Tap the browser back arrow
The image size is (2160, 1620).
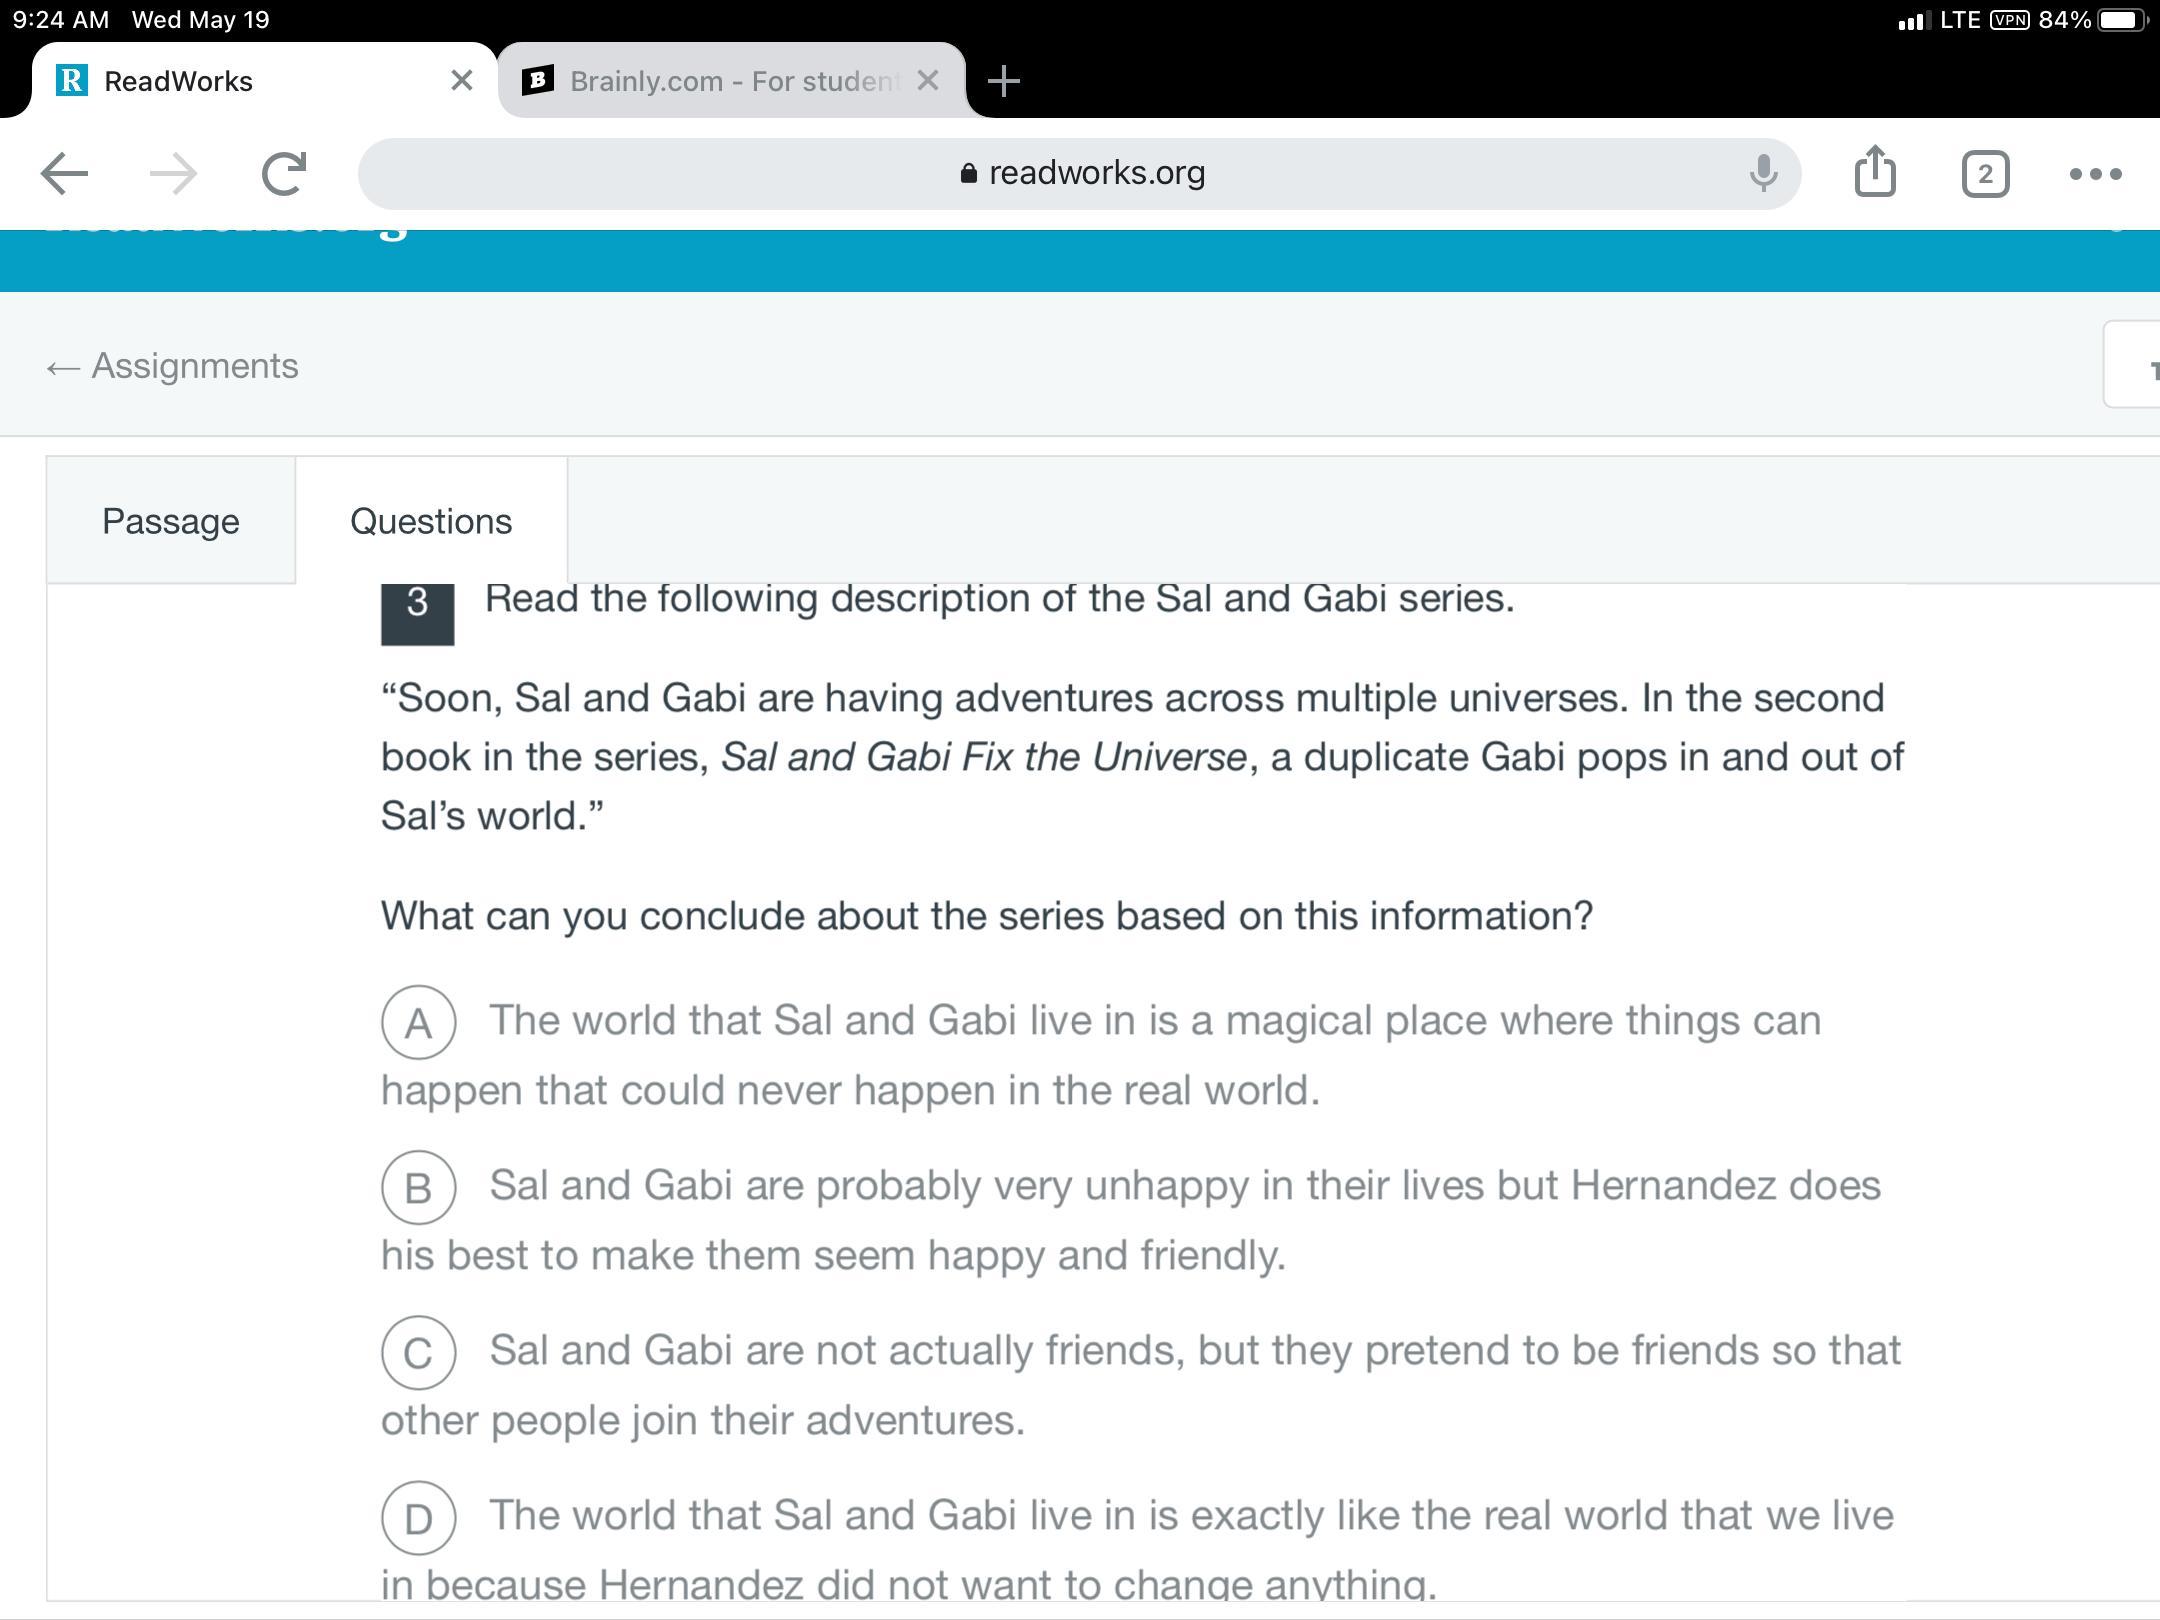tap(65, 174)
